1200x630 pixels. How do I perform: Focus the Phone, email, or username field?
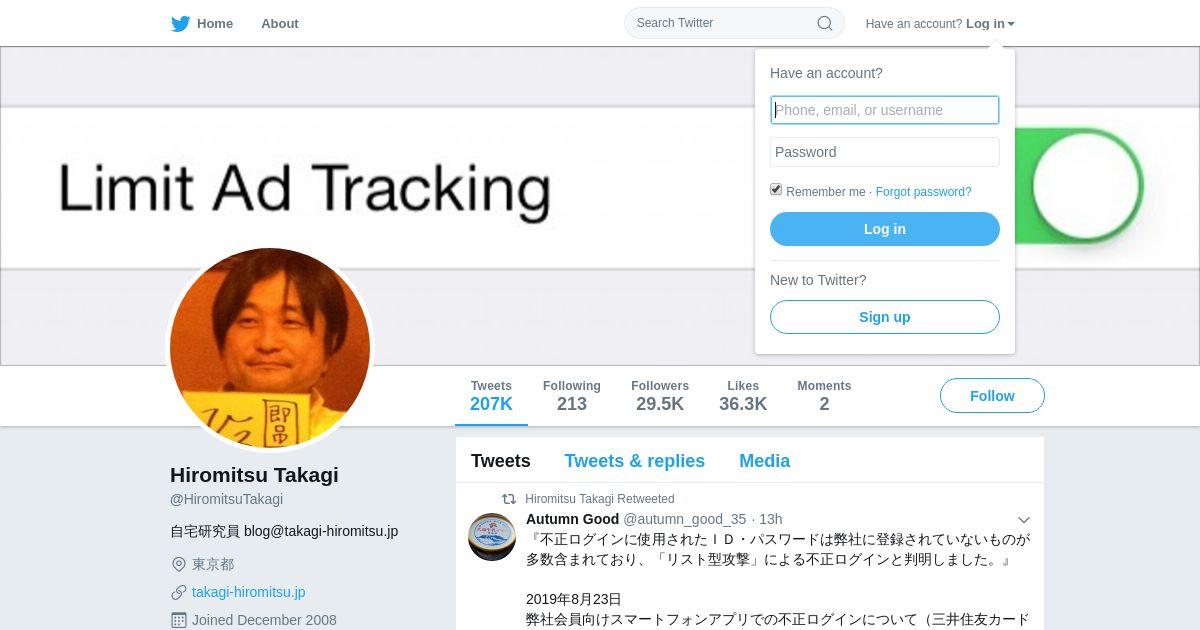tap(885, 110)
